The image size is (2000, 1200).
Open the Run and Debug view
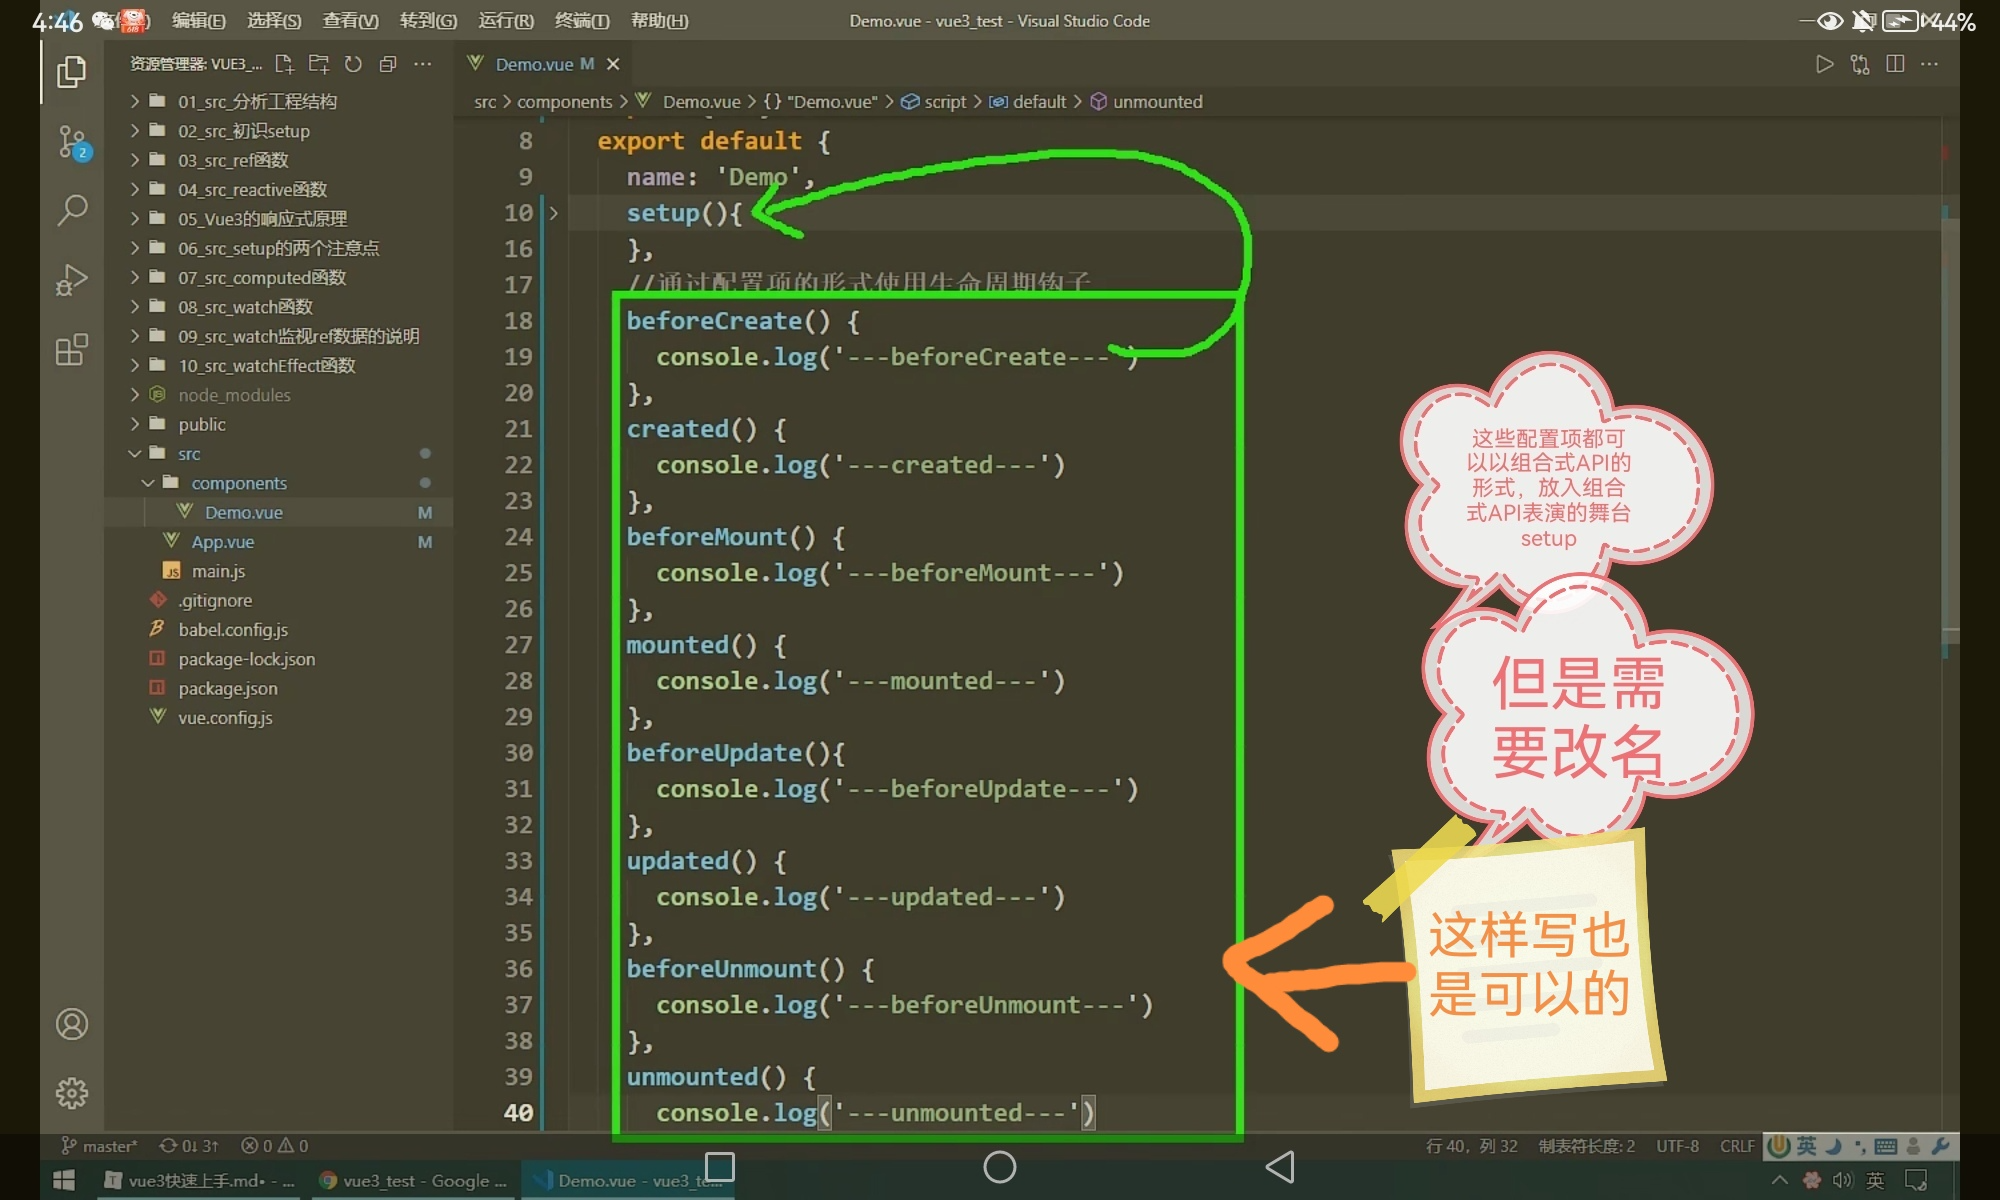point(72,280)
